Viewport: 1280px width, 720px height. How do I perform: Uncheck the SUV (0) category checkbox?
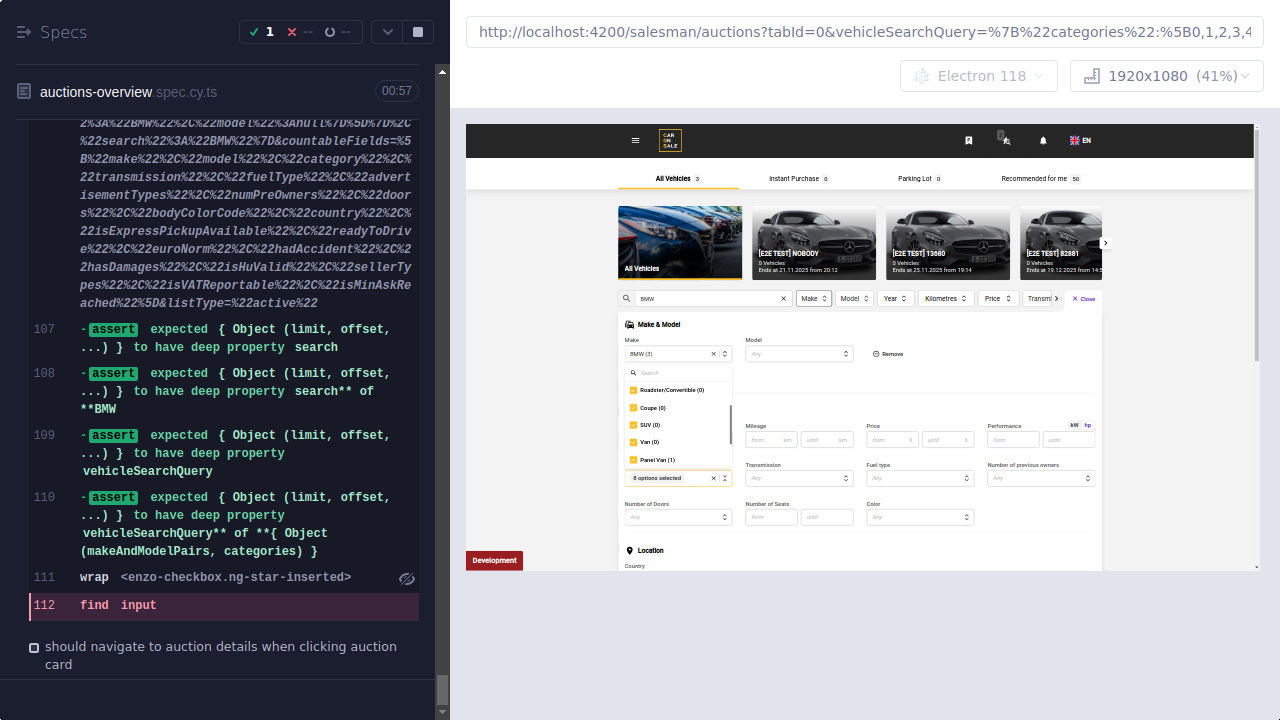coord(634,424)
